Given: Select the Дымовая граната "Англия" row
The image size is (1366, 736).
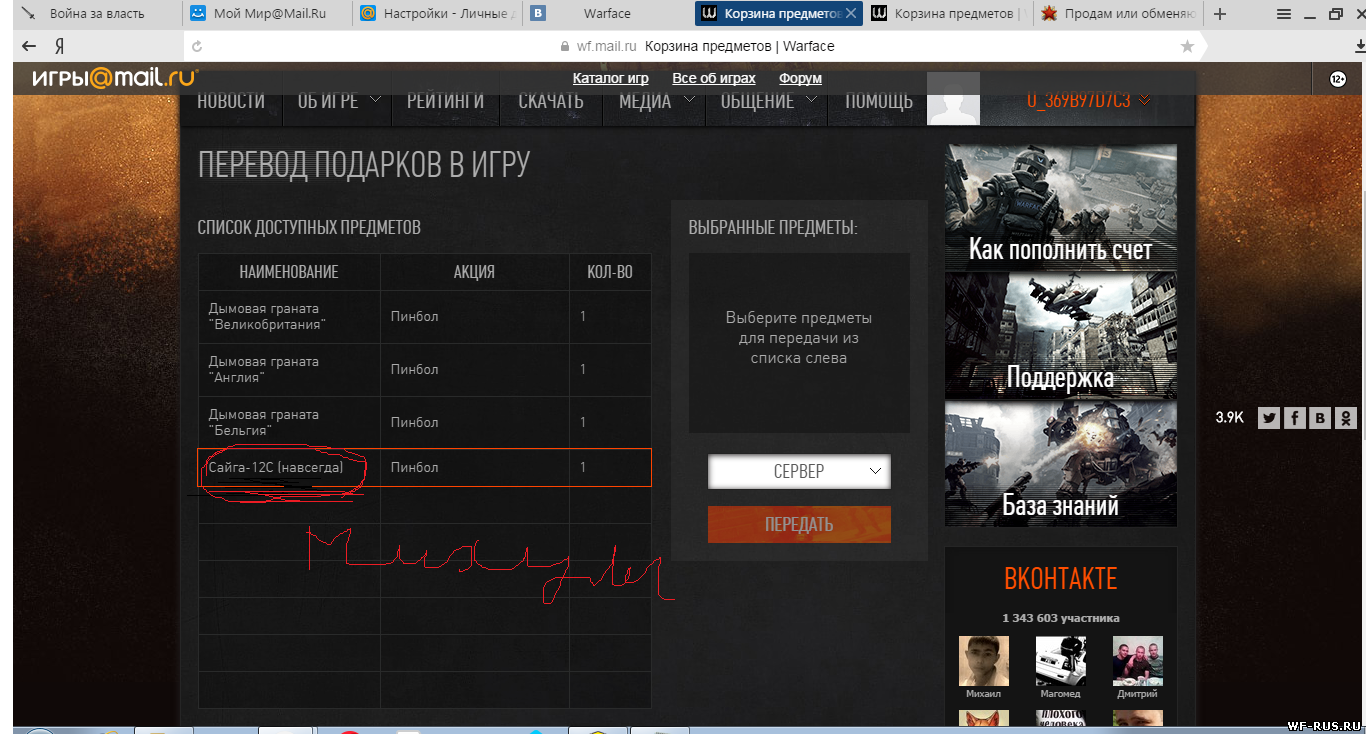Looking at the screenshot, I should tap(424, 369).
